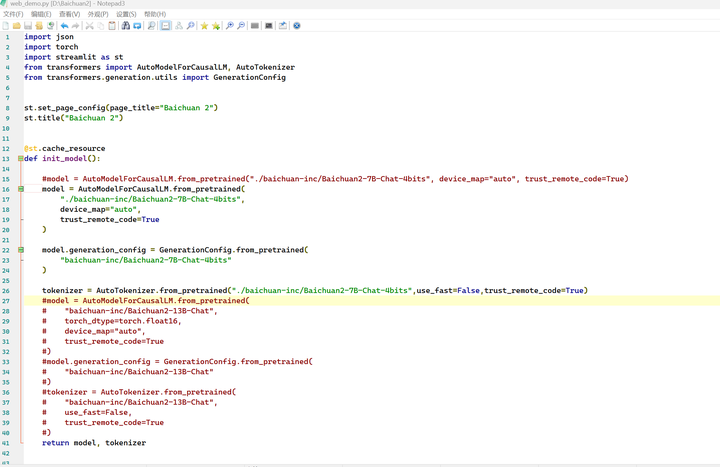Click the Zoom In magnifier icon

click(x=230, y=26)
